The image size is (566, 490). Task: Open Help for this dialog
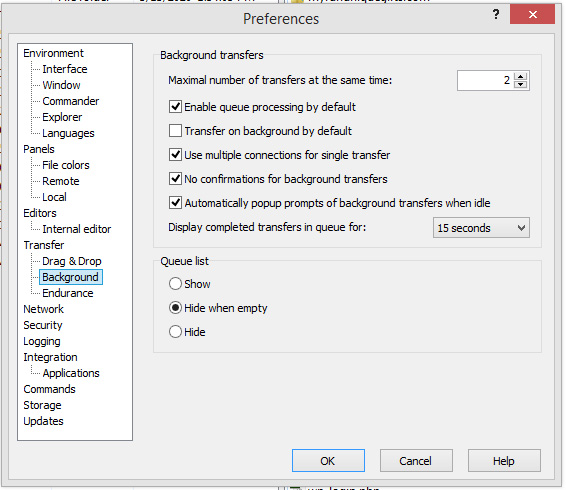coord(504,461)
